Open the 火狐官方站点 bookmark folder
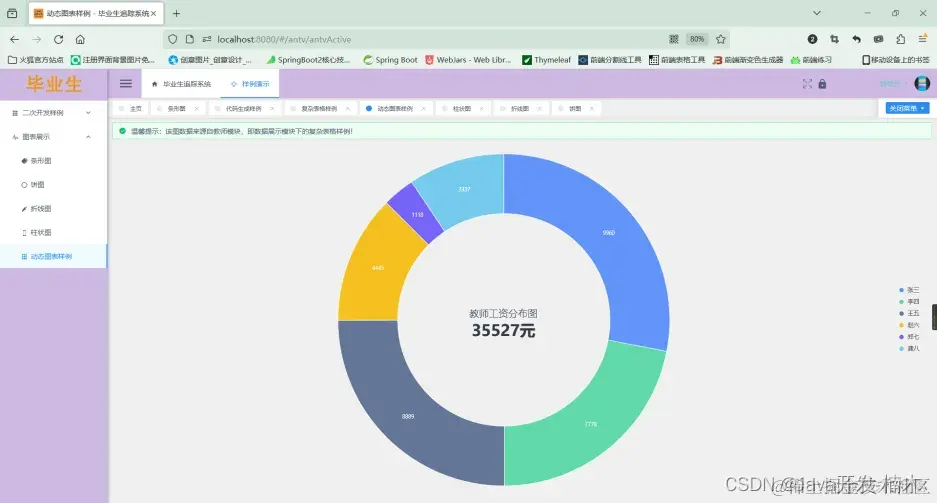This screenshot has width=937, height=503. click(x=35, y=60)
